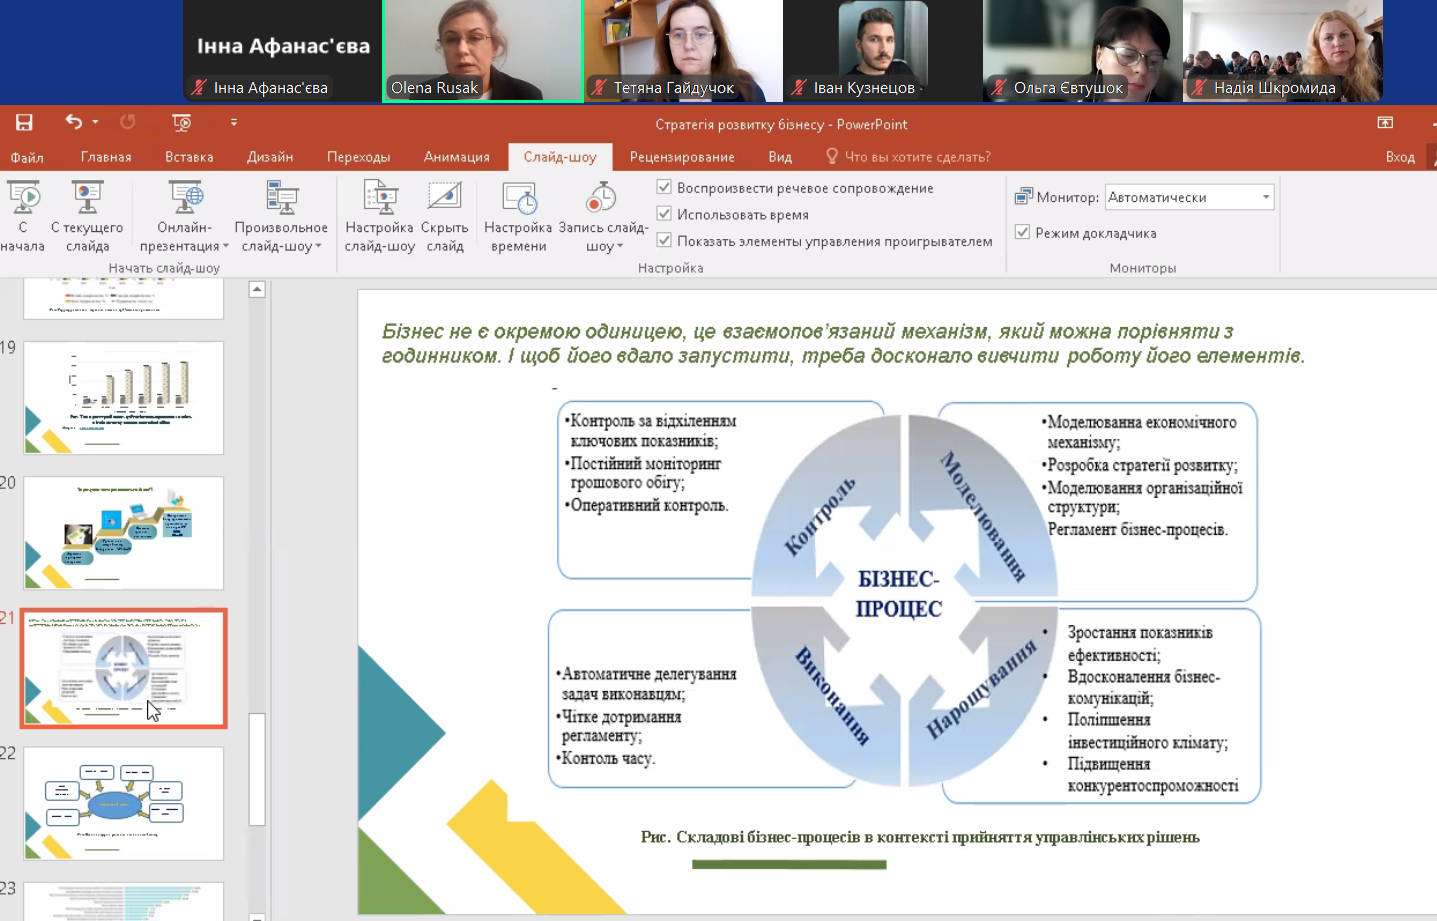Click Настройка времени rehearse timing icon
The width and height of the screenshot is (1437, 921).
pos(518,199)
